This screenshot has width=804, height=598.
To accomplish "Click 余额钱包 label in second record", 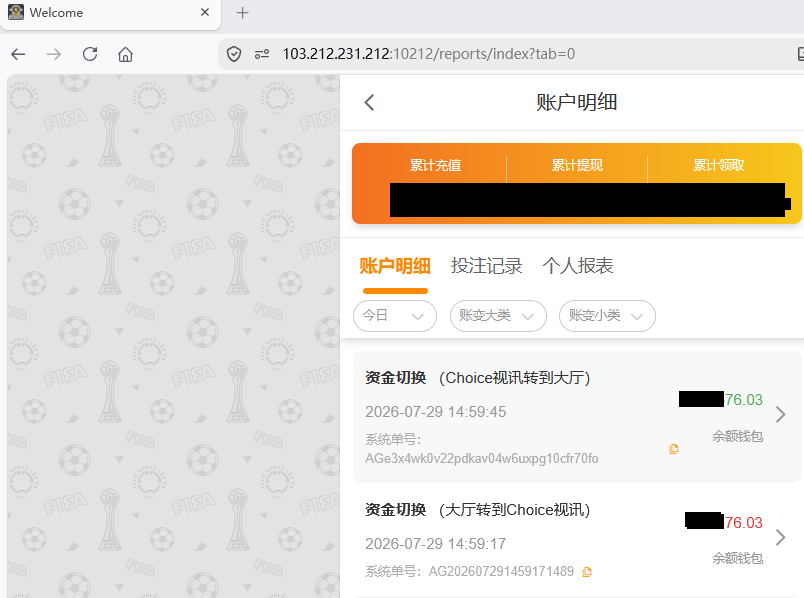I will pyautogui.click(x=737, y=559).
